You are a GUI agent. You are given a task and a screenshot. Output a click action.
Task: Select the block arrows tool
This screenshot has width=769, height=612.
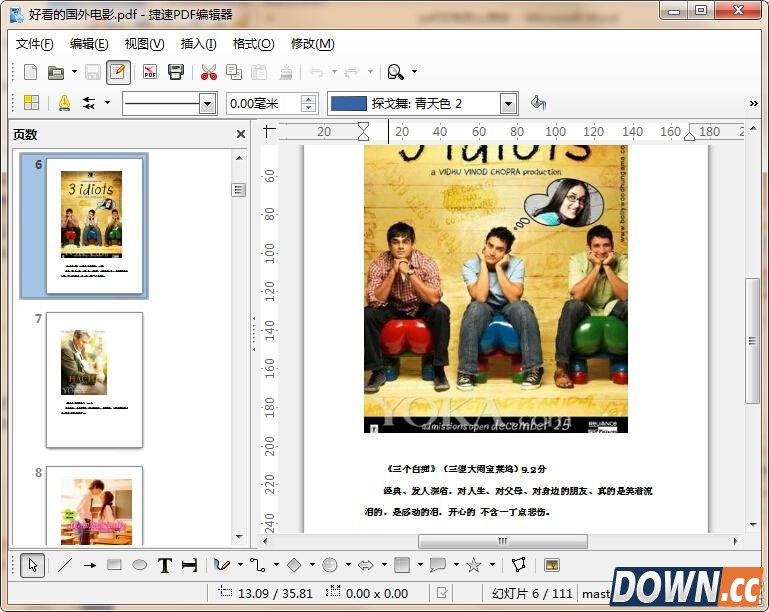coord(366,565)
